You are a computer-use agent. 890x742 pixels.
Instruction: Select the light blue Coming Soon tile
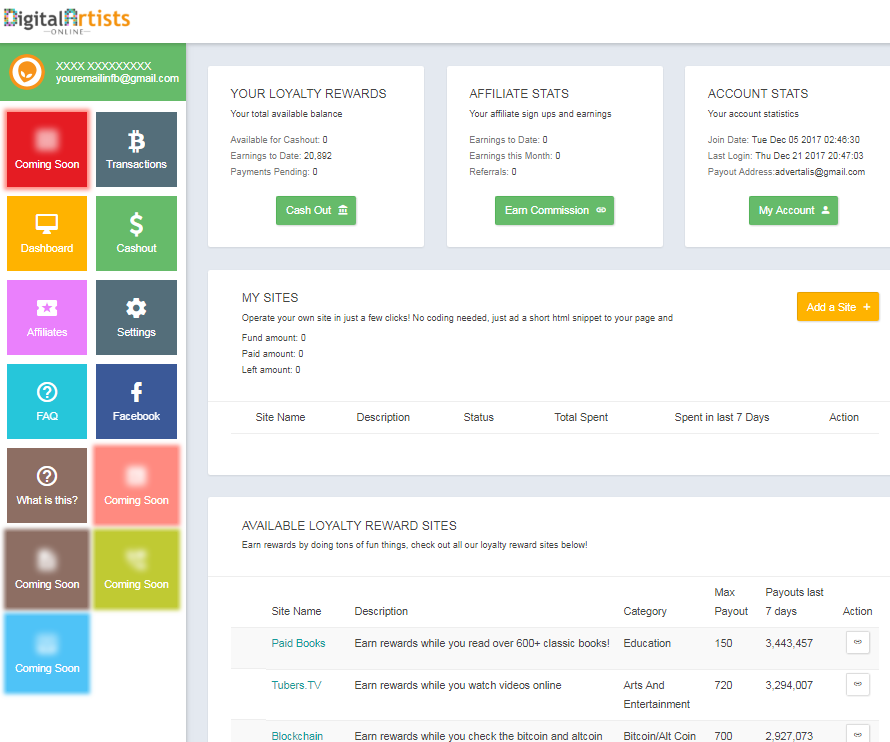[47, 653]
